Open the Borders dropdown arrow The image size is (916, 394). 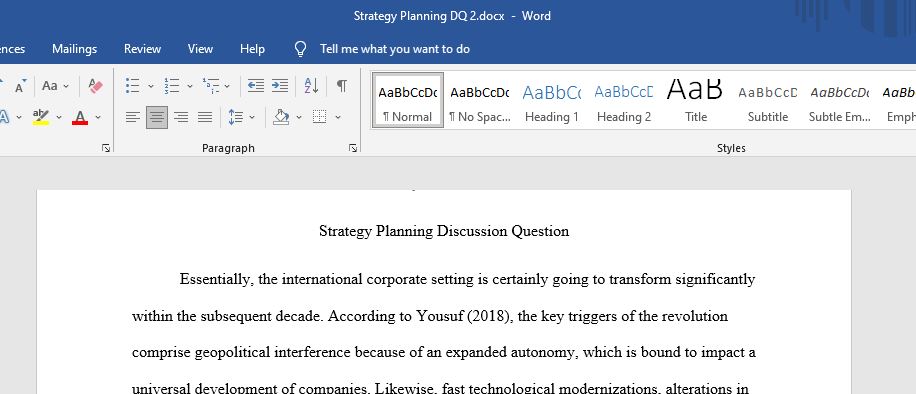coord(338,117)
